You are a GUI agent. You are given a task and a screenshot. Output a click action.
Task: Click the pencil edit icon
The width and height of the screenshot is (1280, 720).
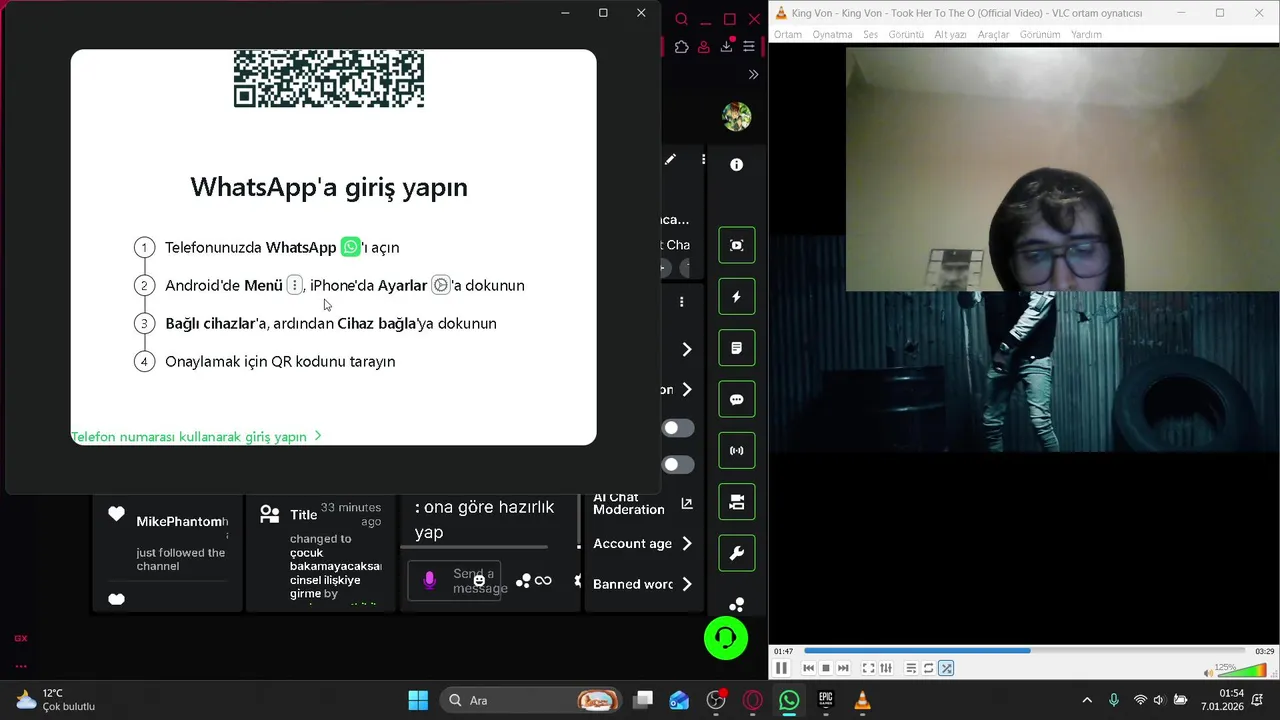[670, 159]
